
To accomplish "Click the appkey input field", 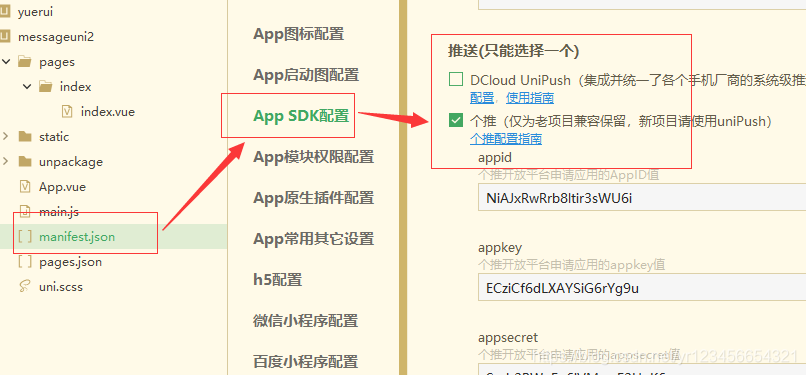I will click(x=642, y=288).
